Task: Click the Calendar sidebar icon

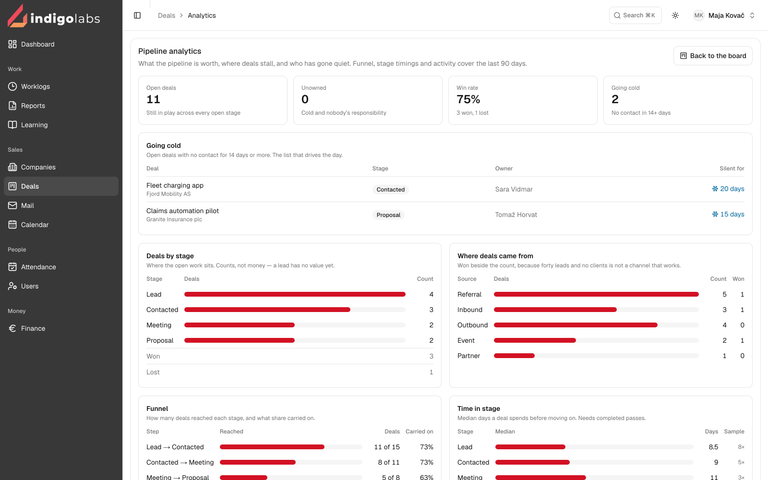Action: click(12, 224)
